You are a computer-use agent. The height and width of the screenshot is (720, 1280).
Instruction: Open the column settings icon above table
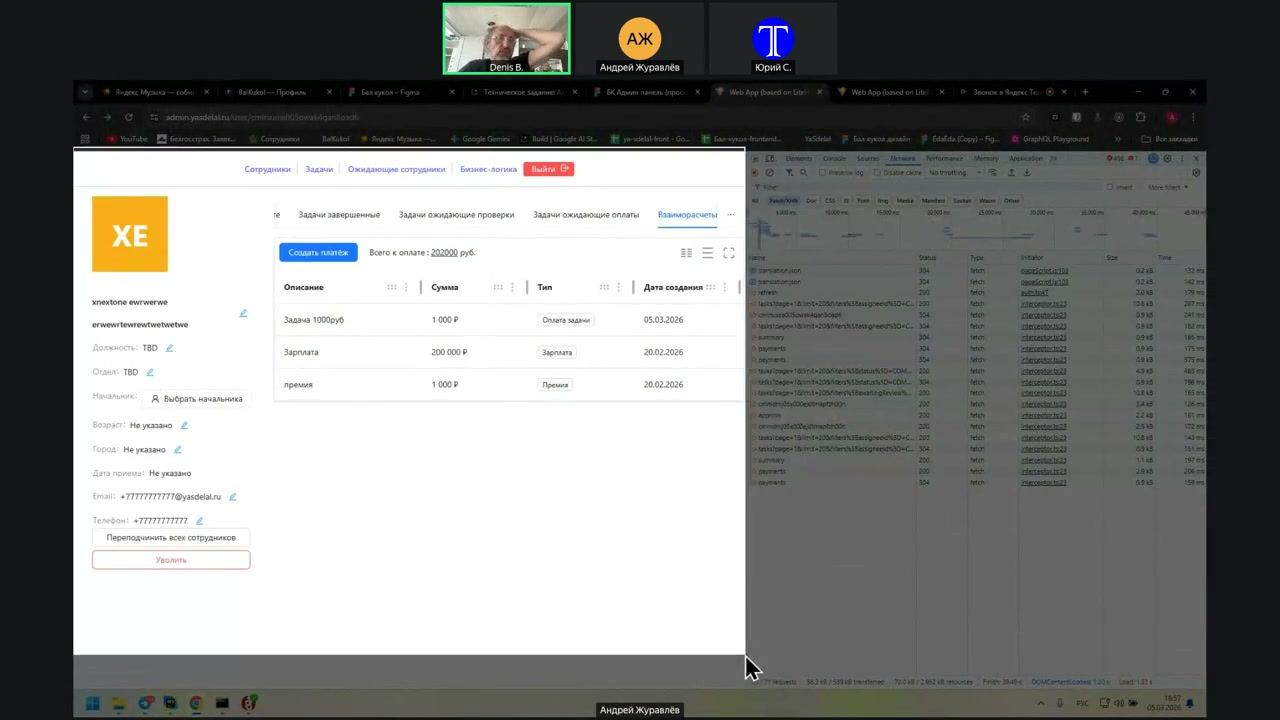pyautogui.click(x=686, y=253)
